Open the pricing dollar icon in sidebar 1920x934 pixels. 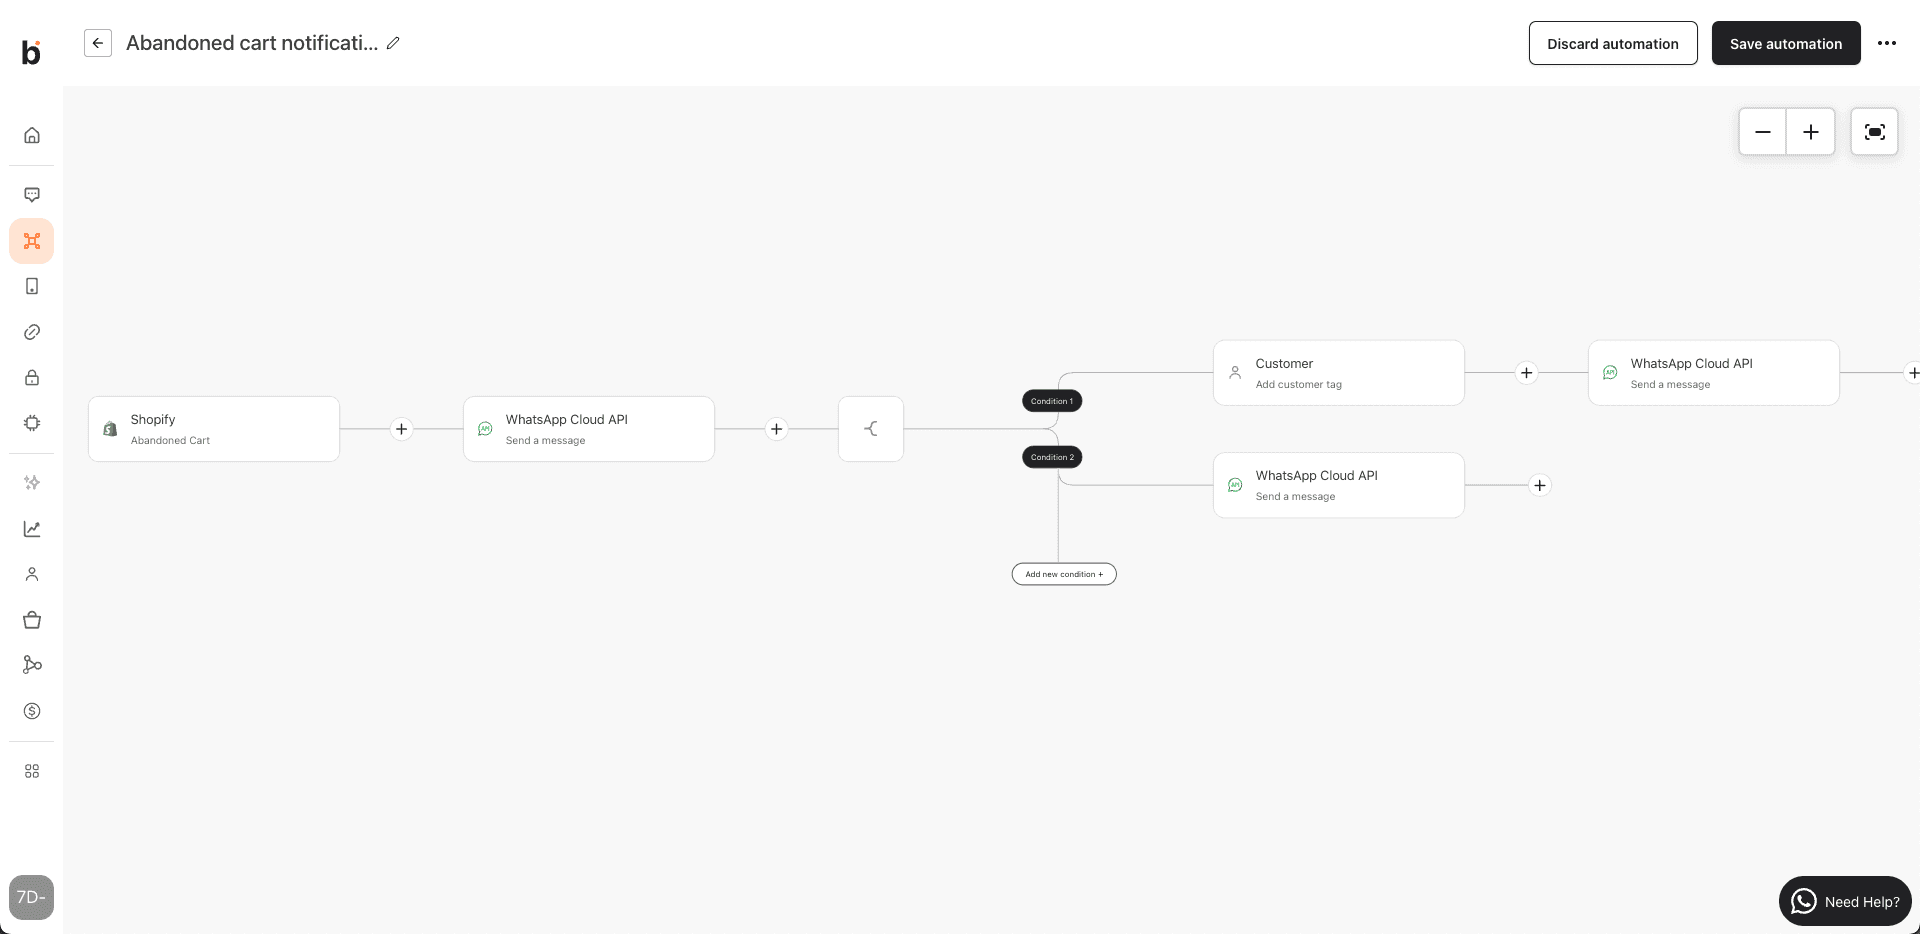coord(31,711)
